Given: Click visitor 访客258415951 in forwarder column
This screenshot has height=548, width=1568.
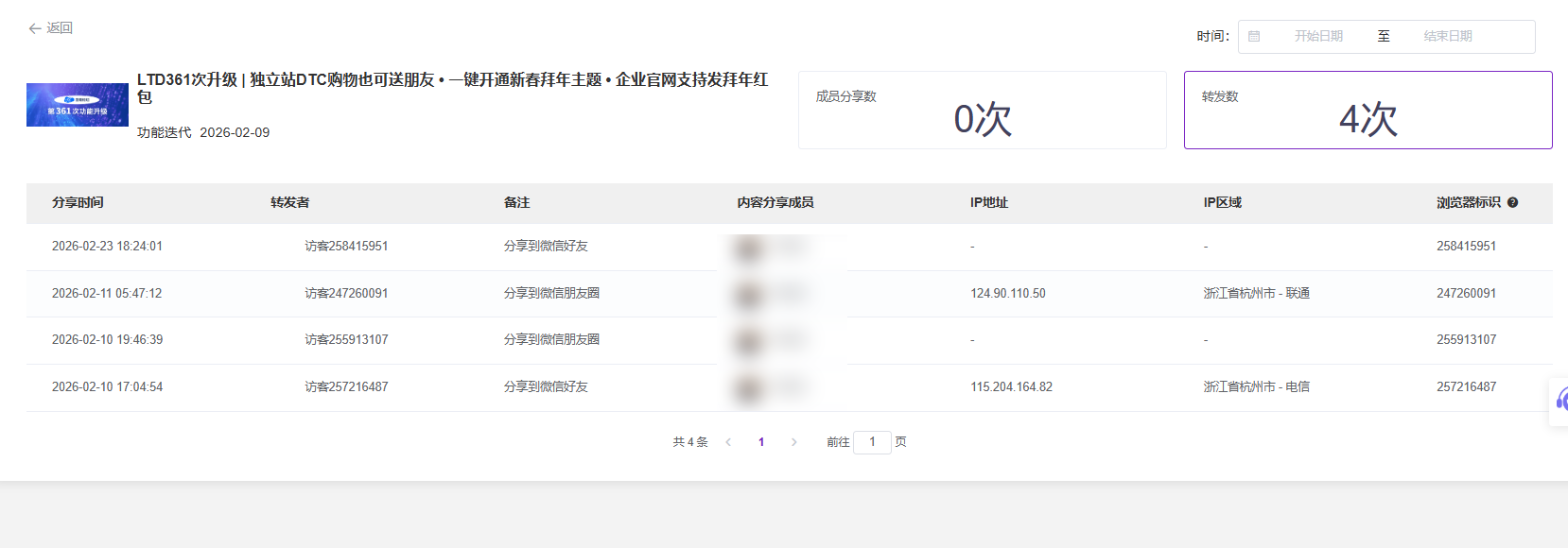Looking at the screenshot, I should (346, 246).
